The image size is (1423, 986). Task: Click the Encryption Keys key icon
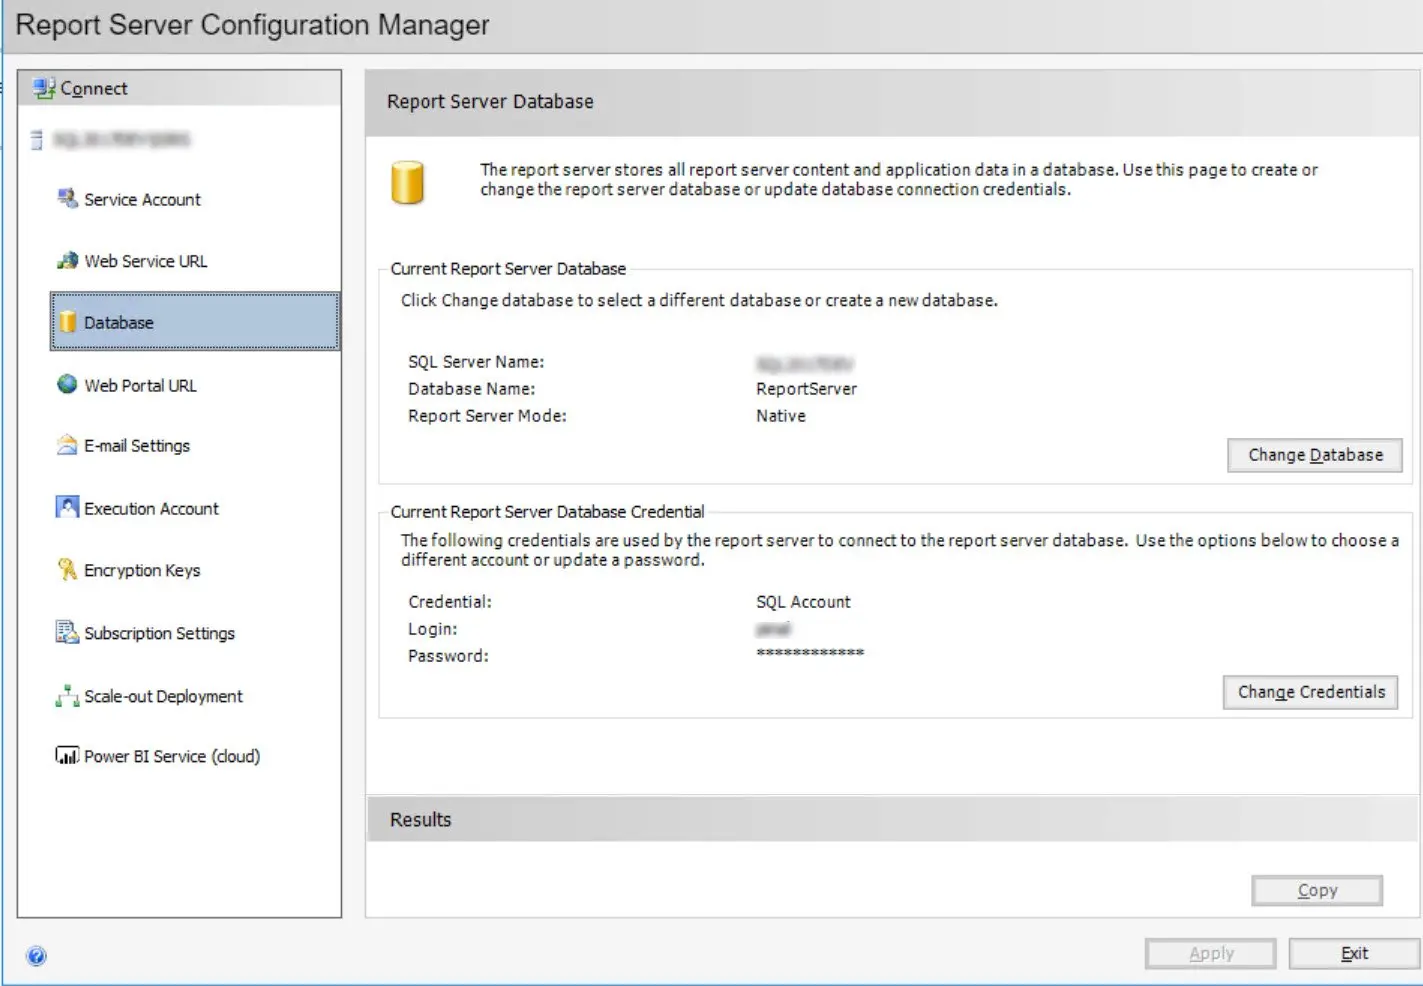[x=67, y=569]
